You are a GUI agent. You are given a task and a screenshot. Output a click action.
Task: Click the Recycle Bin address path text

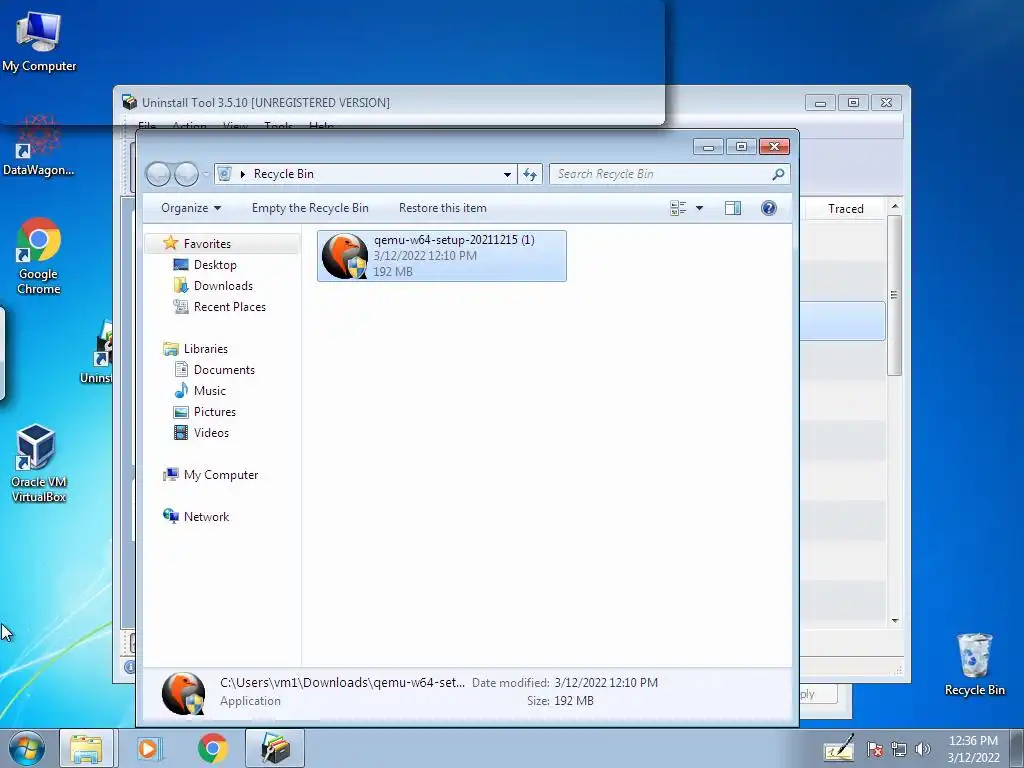point(283,174)
